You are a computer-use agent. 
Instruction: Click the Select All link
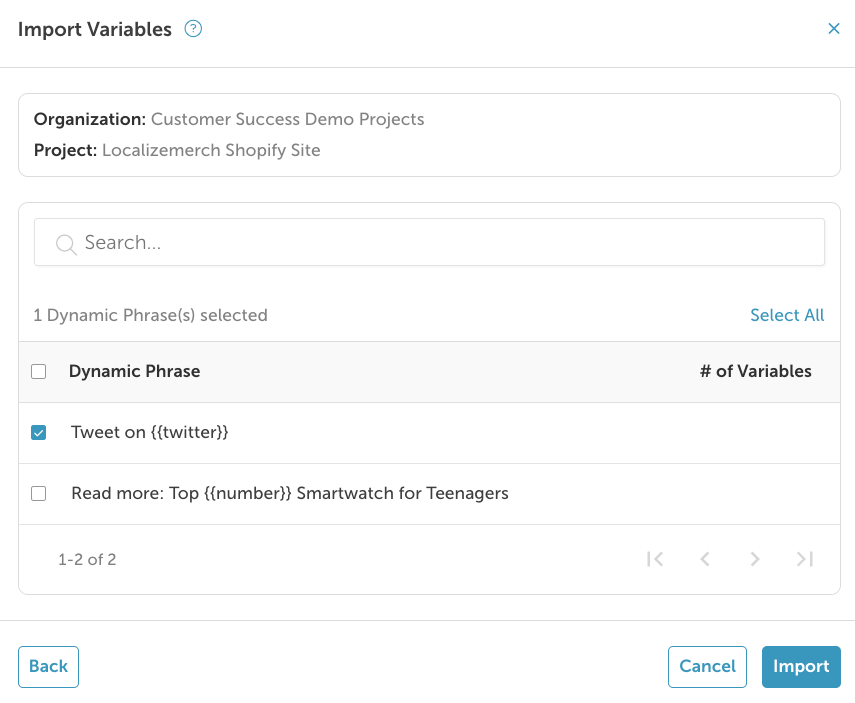(787, 315)
